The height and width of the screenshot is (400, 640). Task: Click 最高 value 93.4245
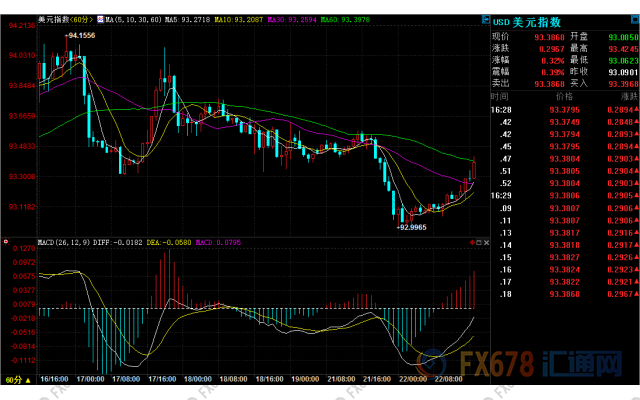[x=623, y=49]
